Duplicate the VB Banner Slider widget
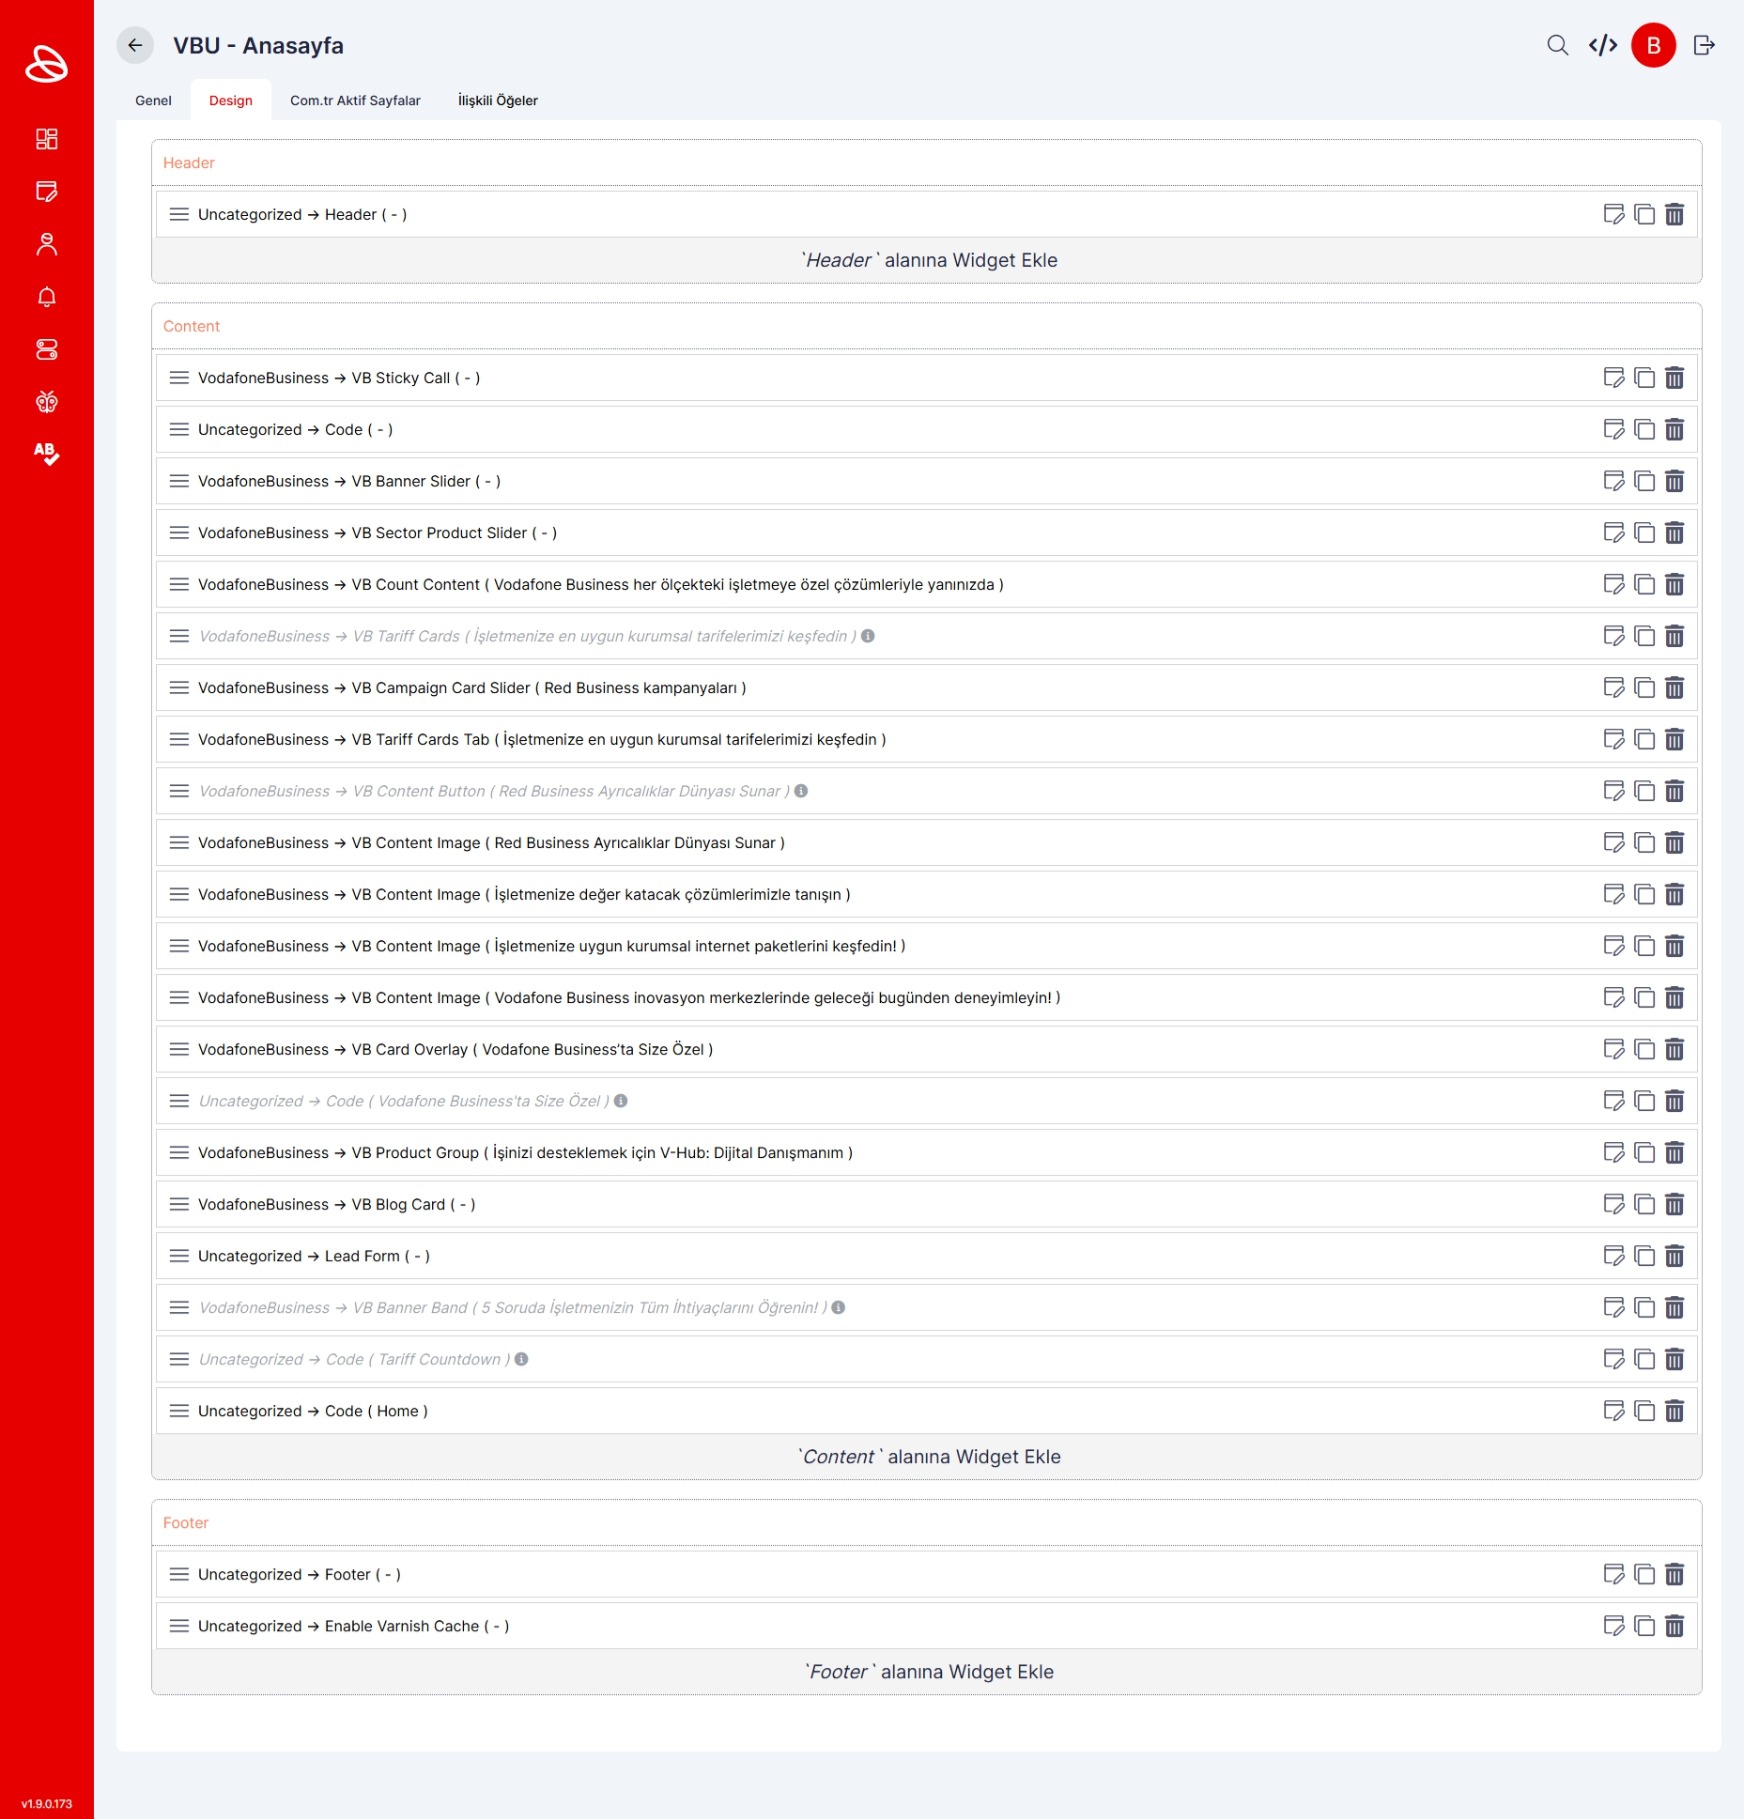 [x=1644, y=481]
